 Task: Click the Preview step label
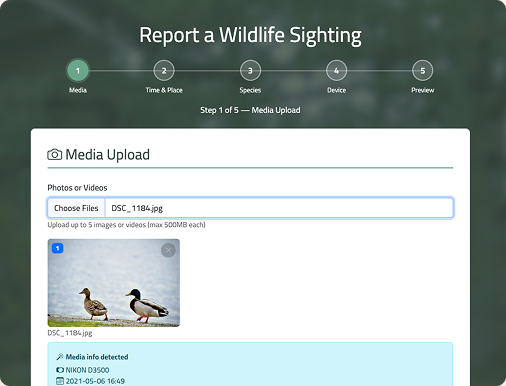[x=423, y=90]
